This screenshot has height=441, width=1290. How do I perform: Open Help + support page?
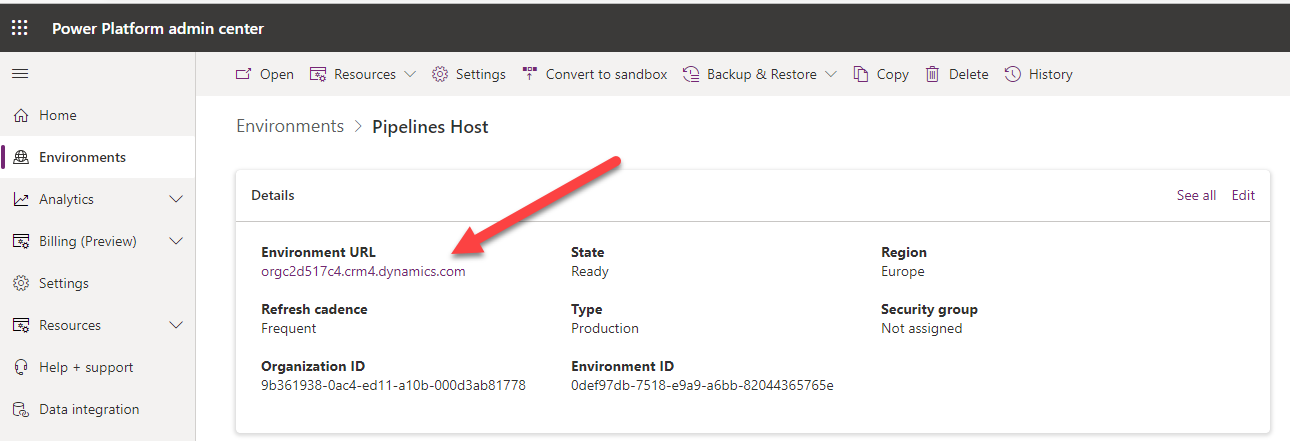pos(85,367)
